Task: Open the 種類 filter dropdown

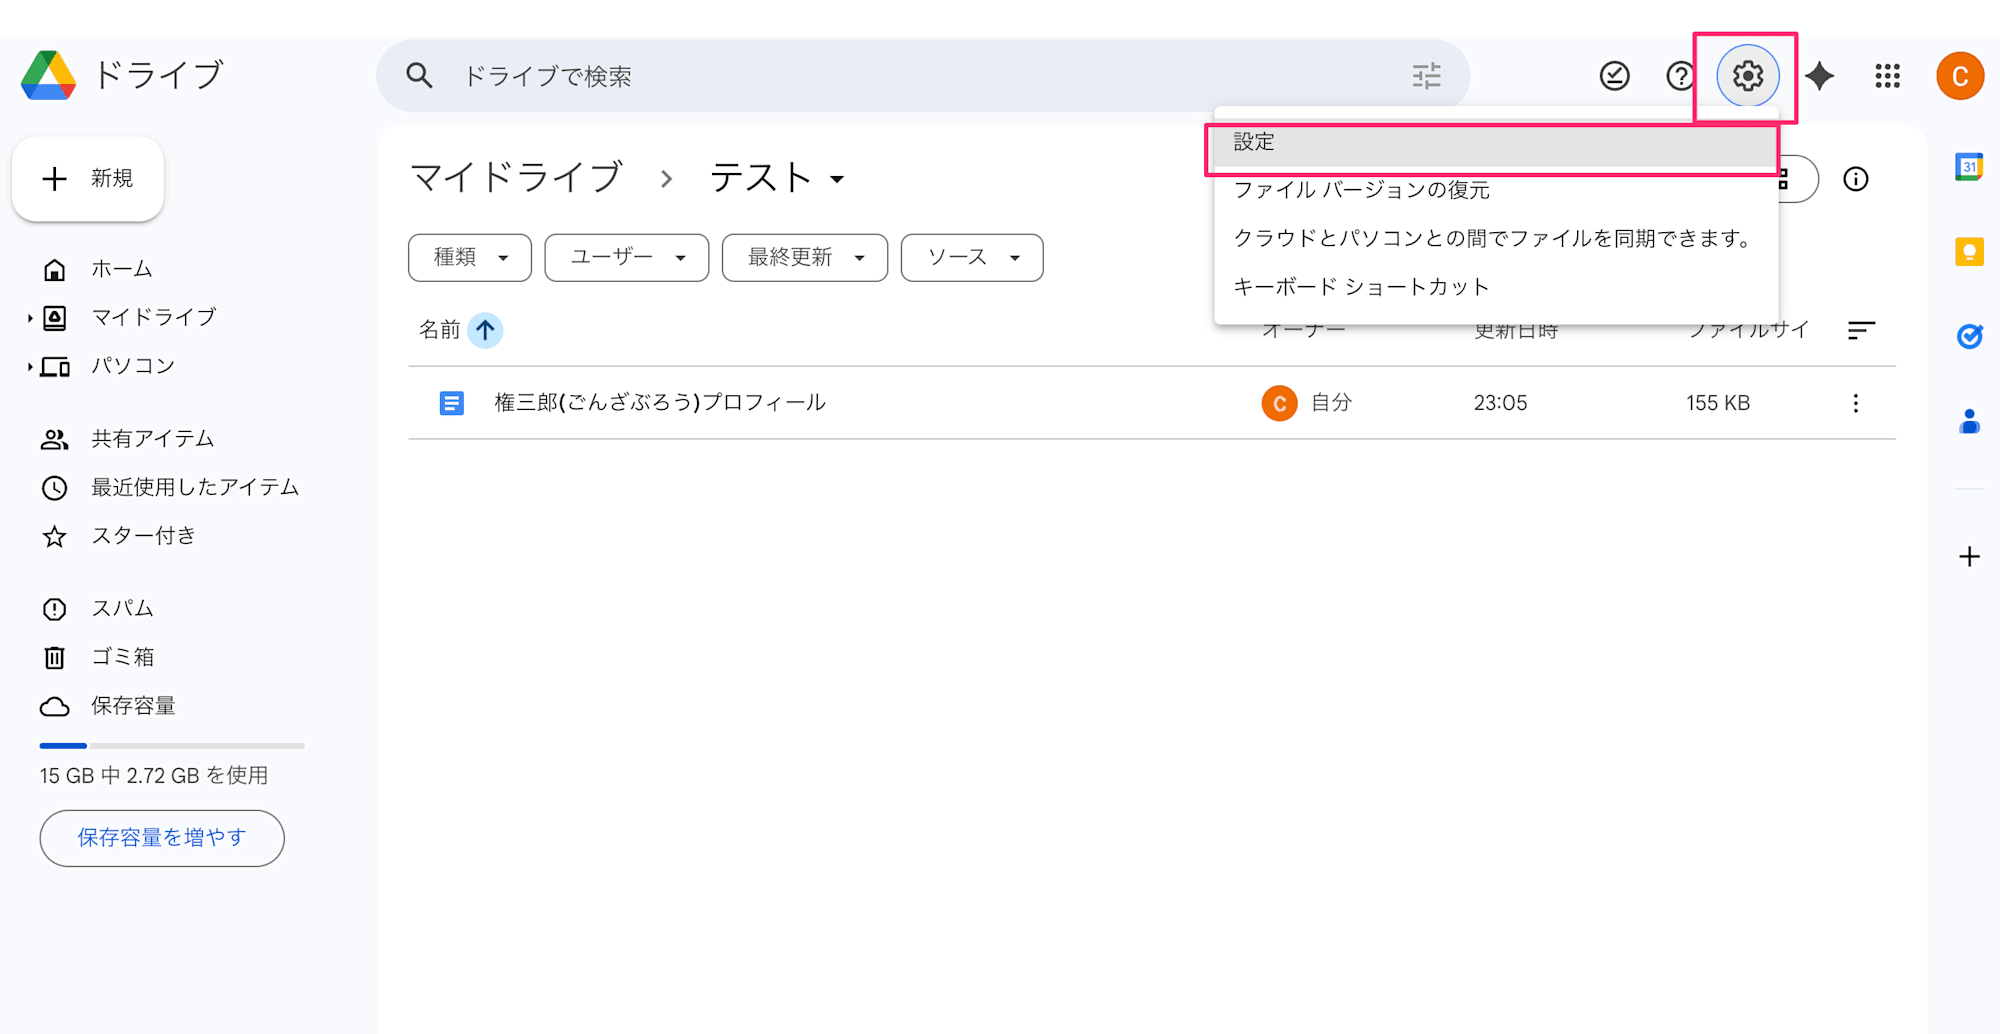Action: (469, 257)
